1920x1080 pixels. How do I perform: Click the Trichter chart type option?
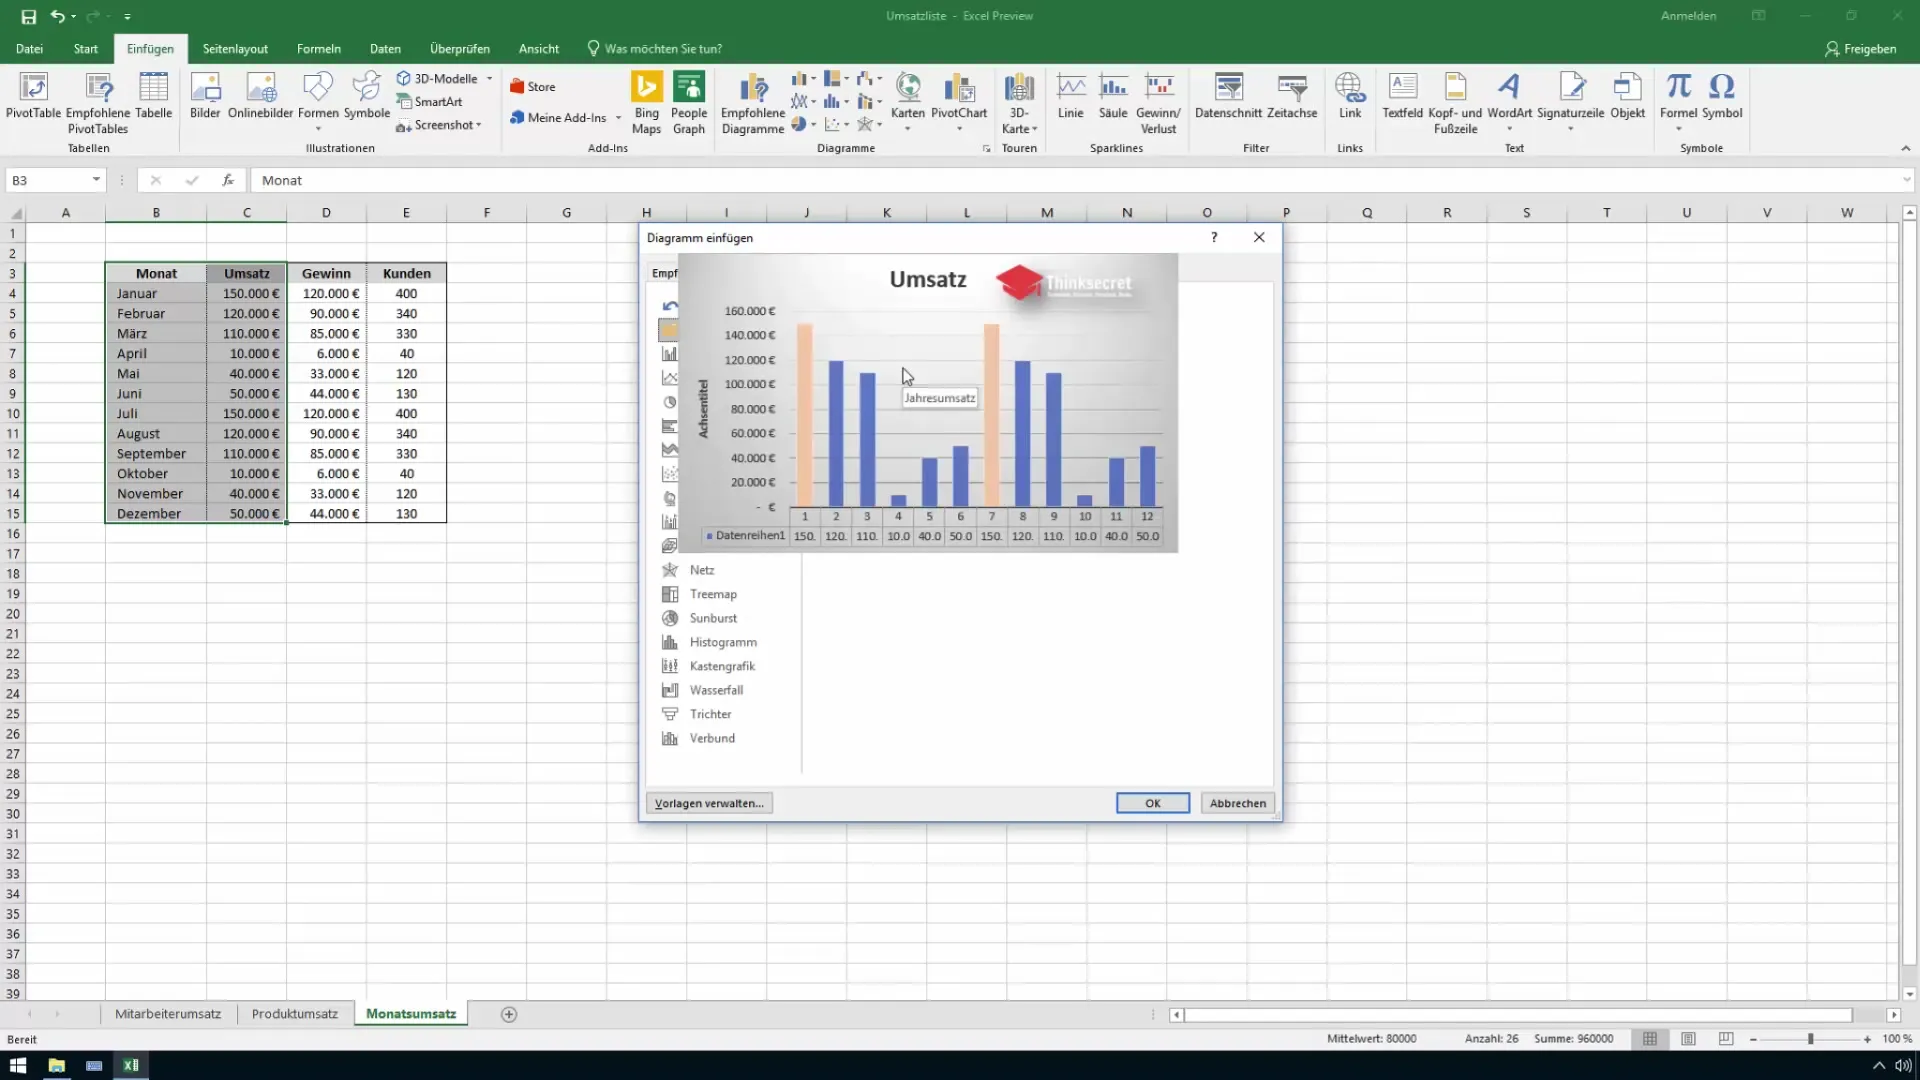(x=709, y=713)
